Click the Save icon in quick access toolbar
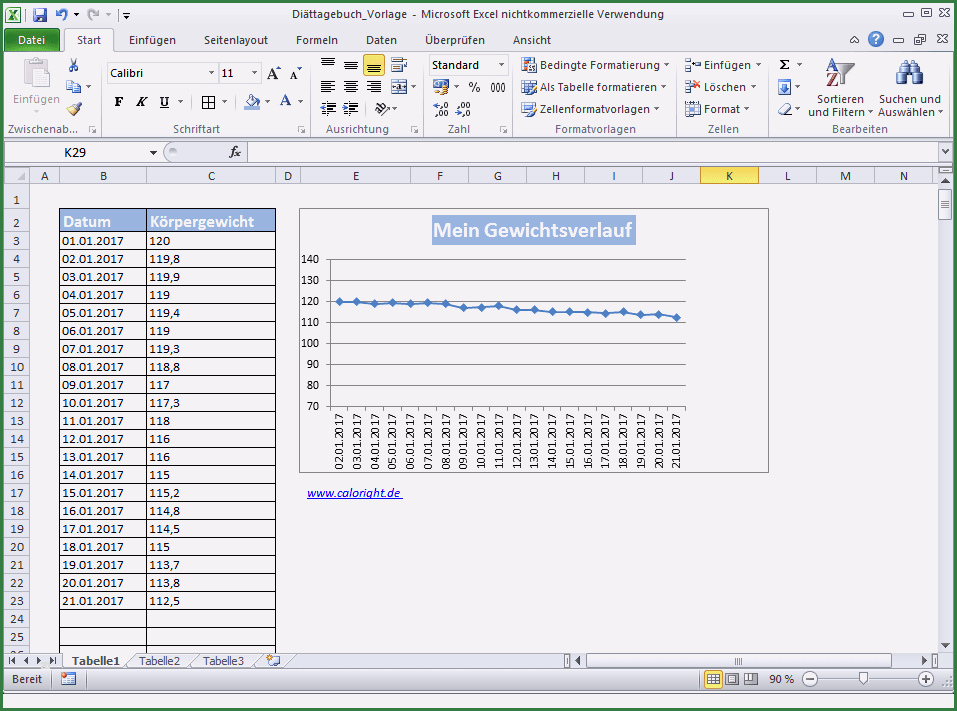This screenshot has height=711, width=957. (x=40, y=15)
